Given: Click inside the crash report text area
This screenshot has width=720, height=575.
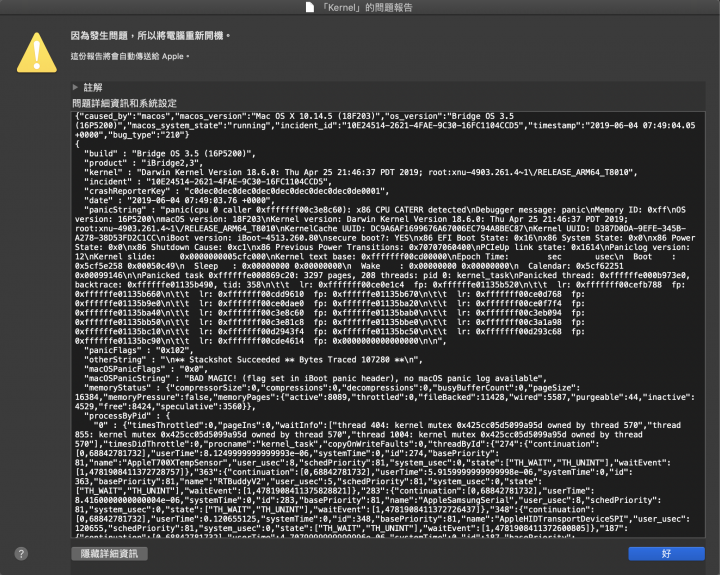Looking at the screenshot, I should tap(388, 324).
